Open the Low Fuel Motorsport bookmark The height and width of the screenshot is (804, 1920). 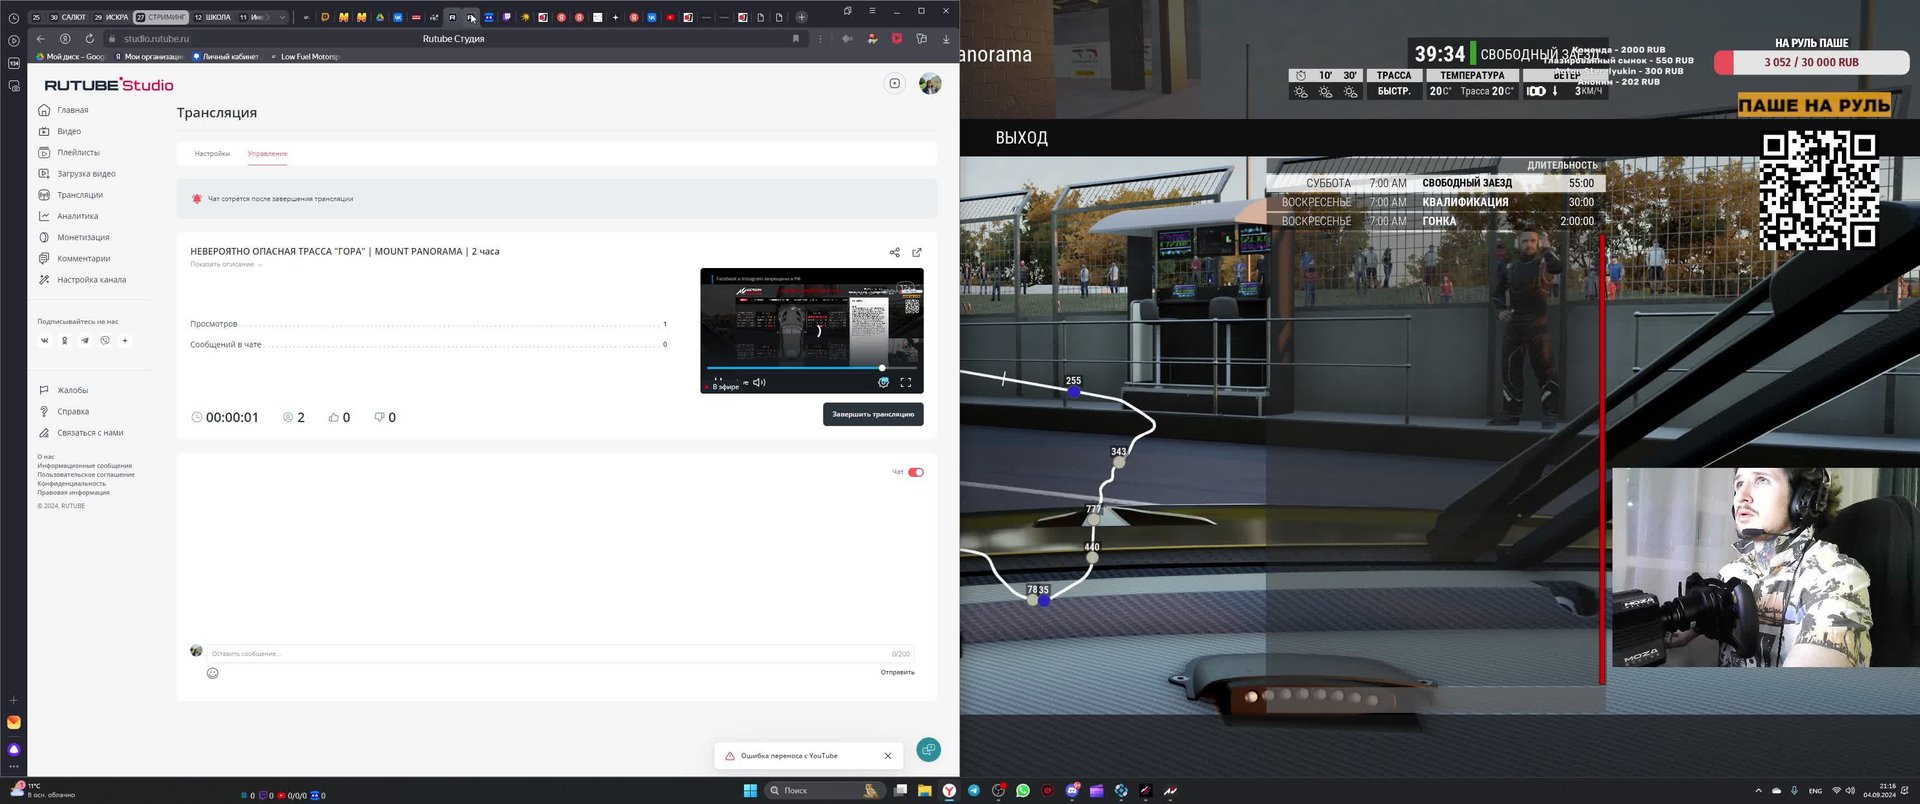(305, 57)
